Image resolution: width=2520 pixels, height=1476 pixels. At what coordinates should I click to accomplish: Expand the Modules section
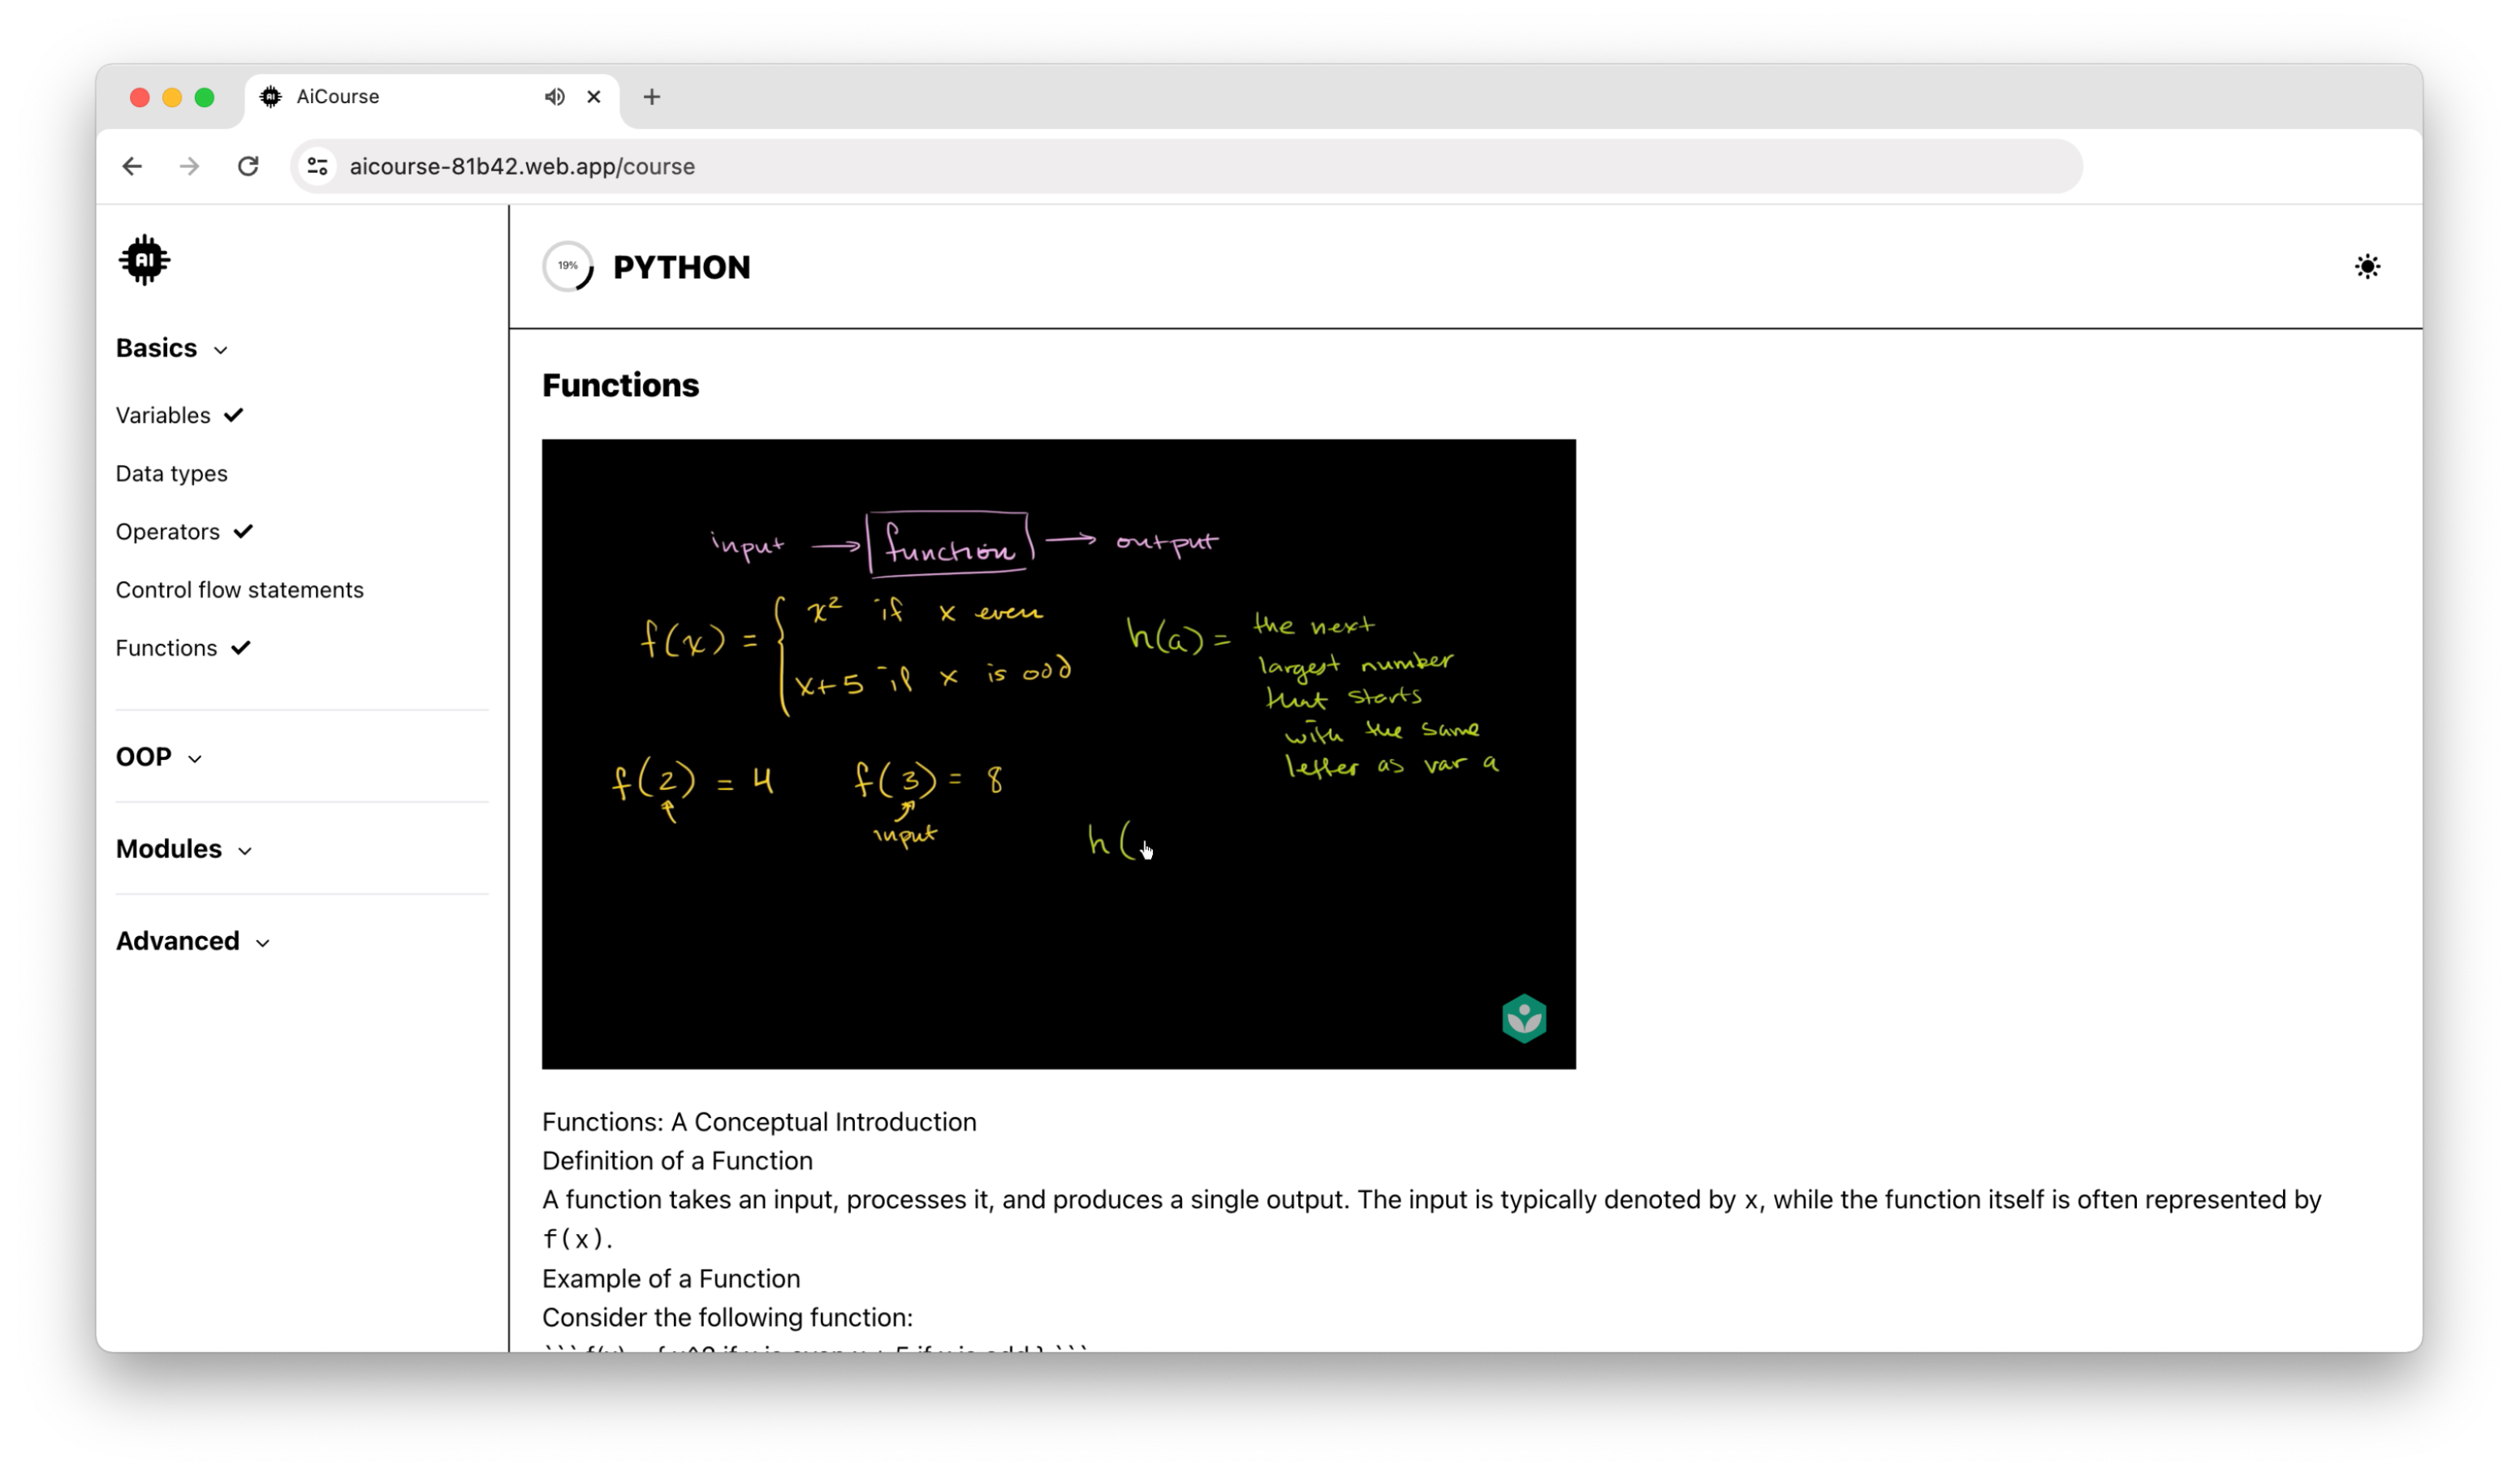(x=184, y=849)
